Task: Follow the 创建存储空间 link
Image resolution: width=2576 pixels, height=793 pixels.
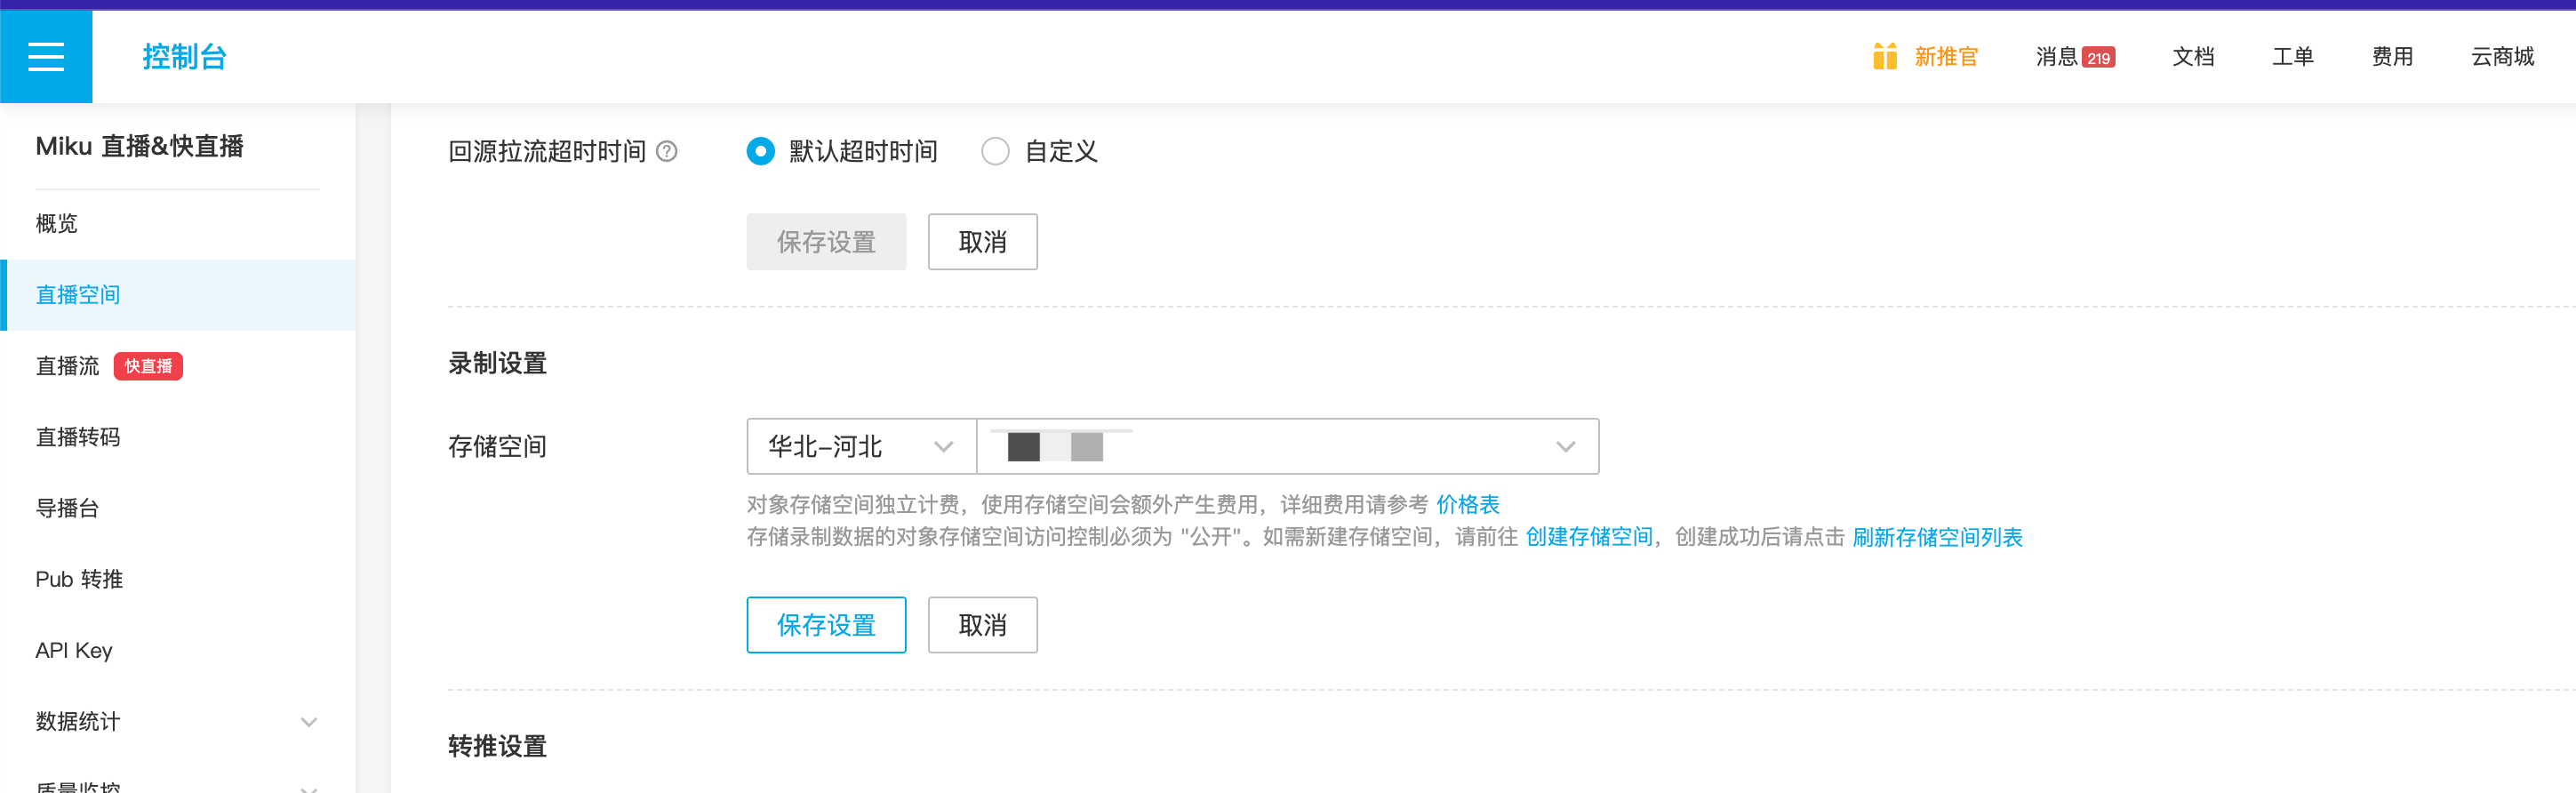Action: (x=1589, y=537)
